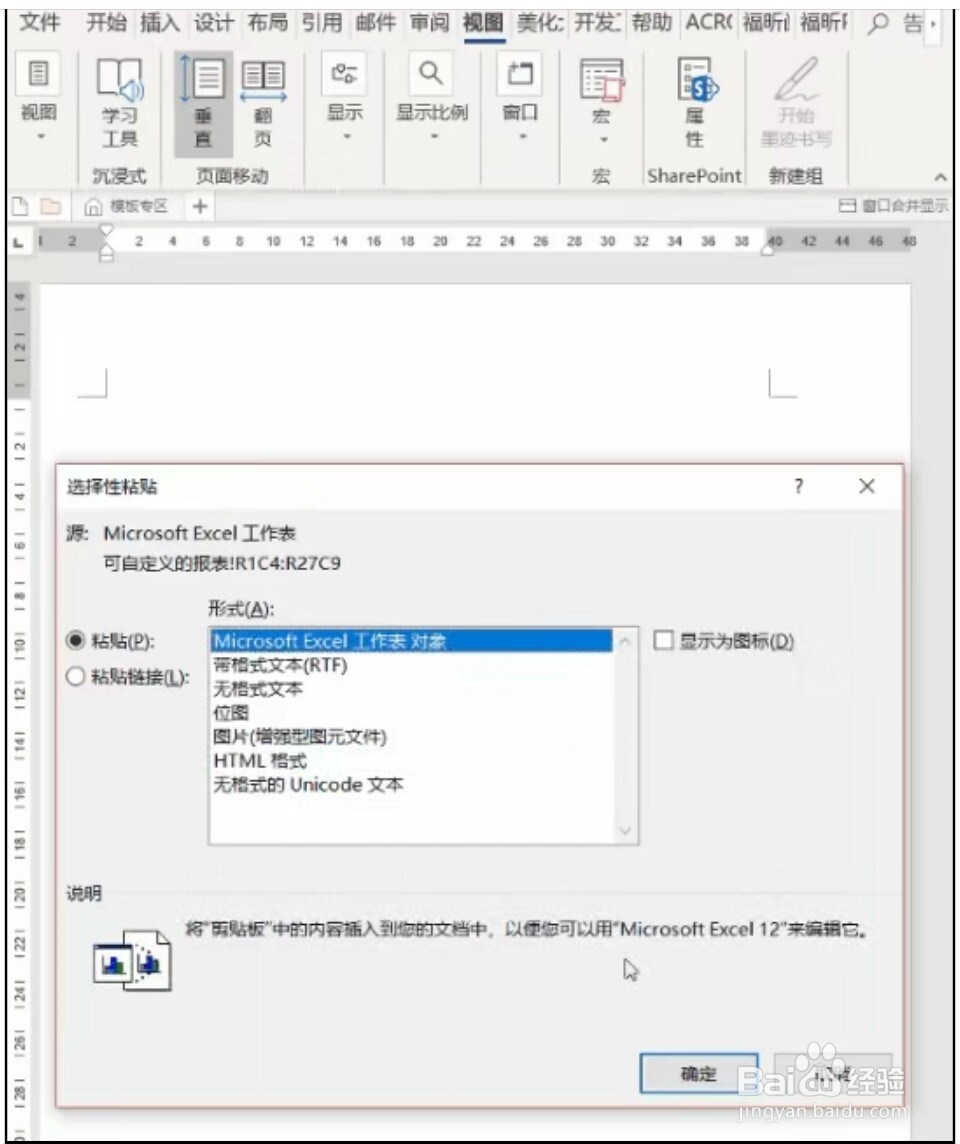Image resolution: width=960 pixels, height=1144 pixels.
Task: Click list scrollbar down arrow
Action: 625,830
